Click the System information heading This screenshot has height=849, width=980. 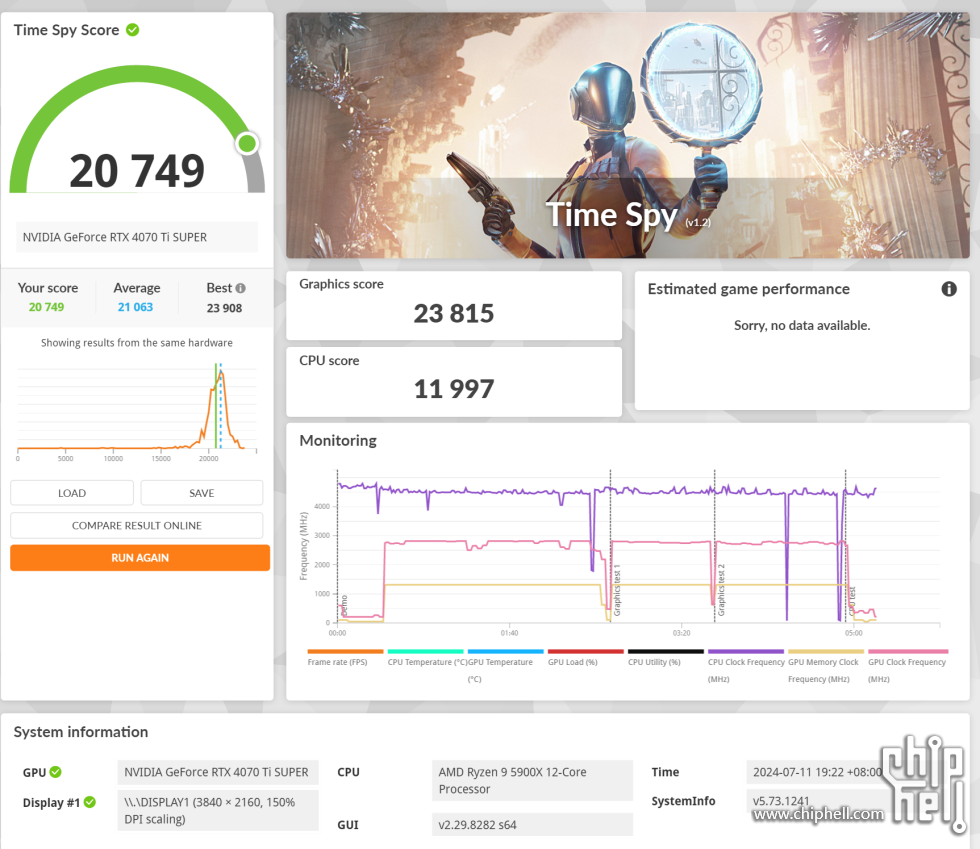(x=81, y=731)
